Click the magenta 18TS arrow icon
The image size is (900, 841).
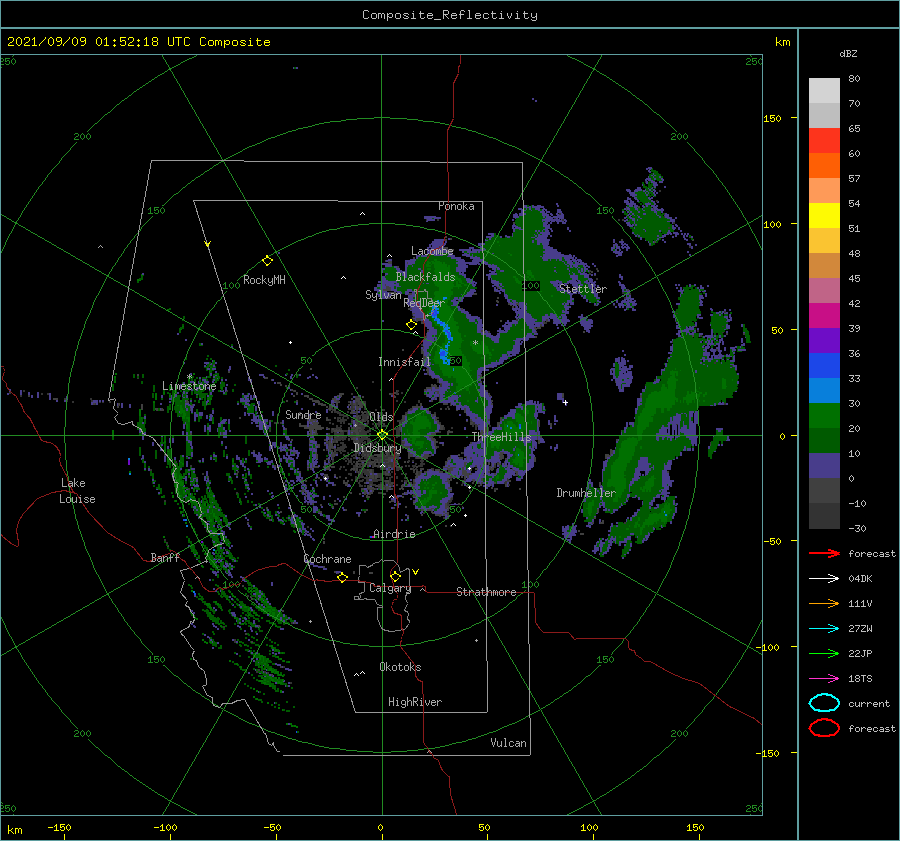pyautogui.click(x=824, y=679)
